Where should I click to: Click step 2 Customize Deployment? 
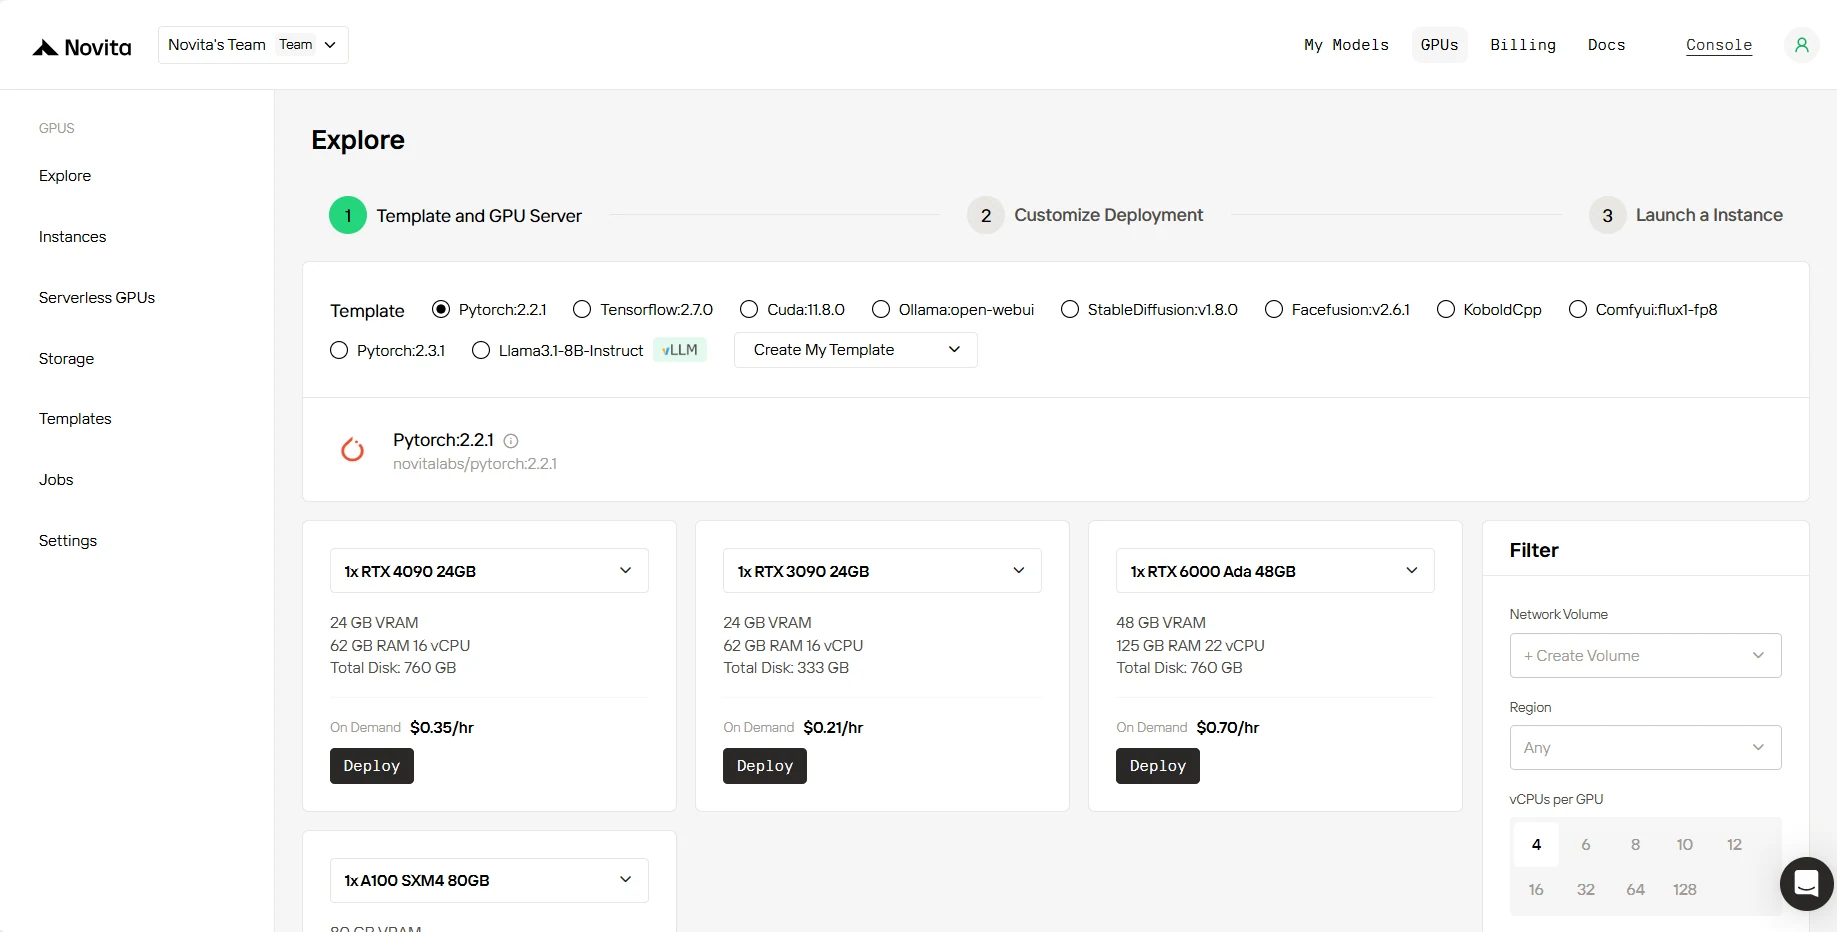click(1085, 215)
